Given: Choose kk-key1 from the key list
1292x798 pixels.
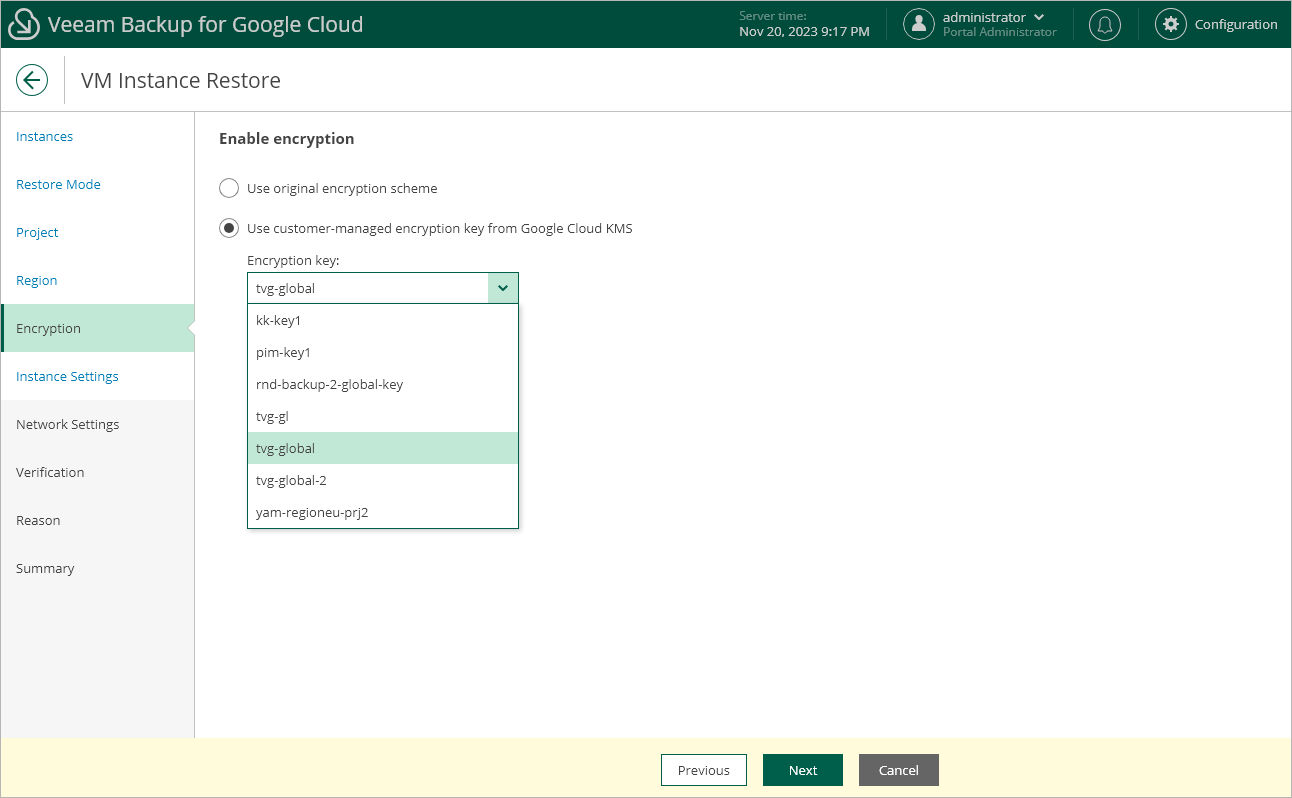Looking at the screenshot, I should pyautogui.click(x=383, y=320).
